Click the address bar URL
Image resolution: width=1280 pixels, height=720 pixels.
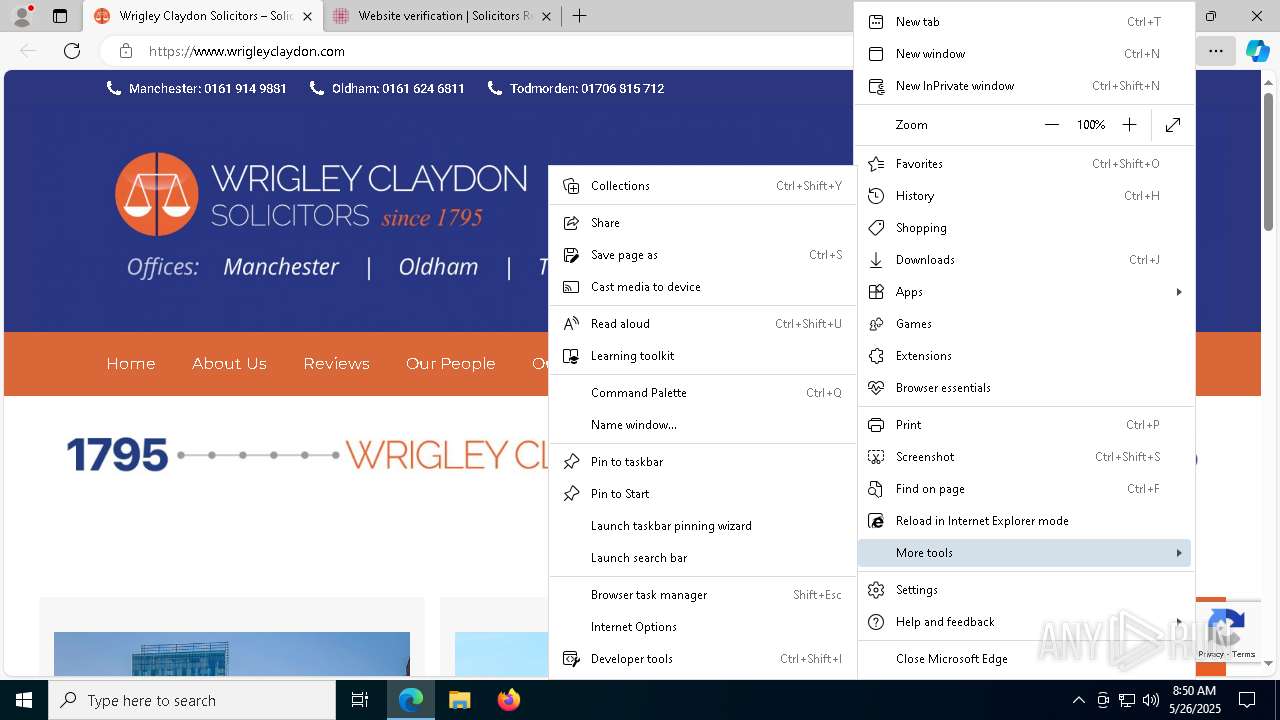[x=247, y=51]
